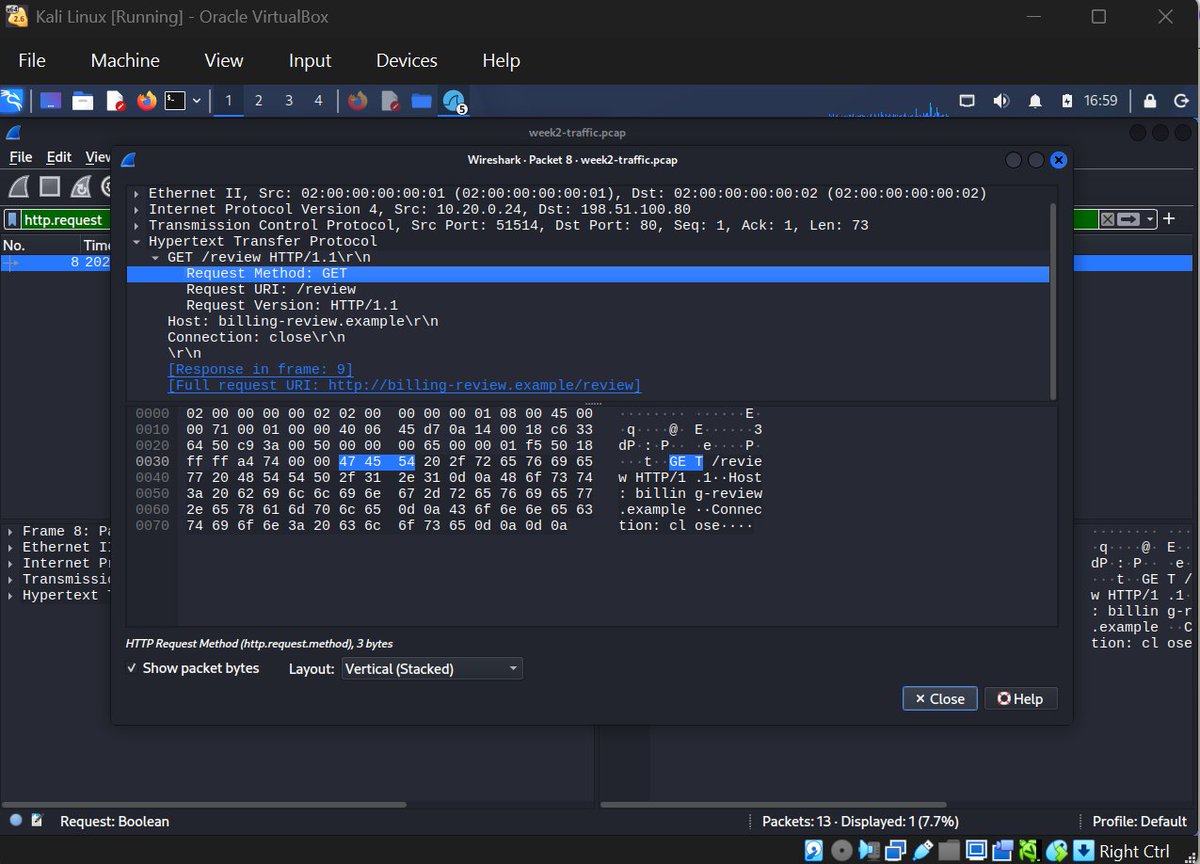Click the power/logout icon in panel
The image size is (1200, 864).
pyautogui.click(x=1181, y=101)
